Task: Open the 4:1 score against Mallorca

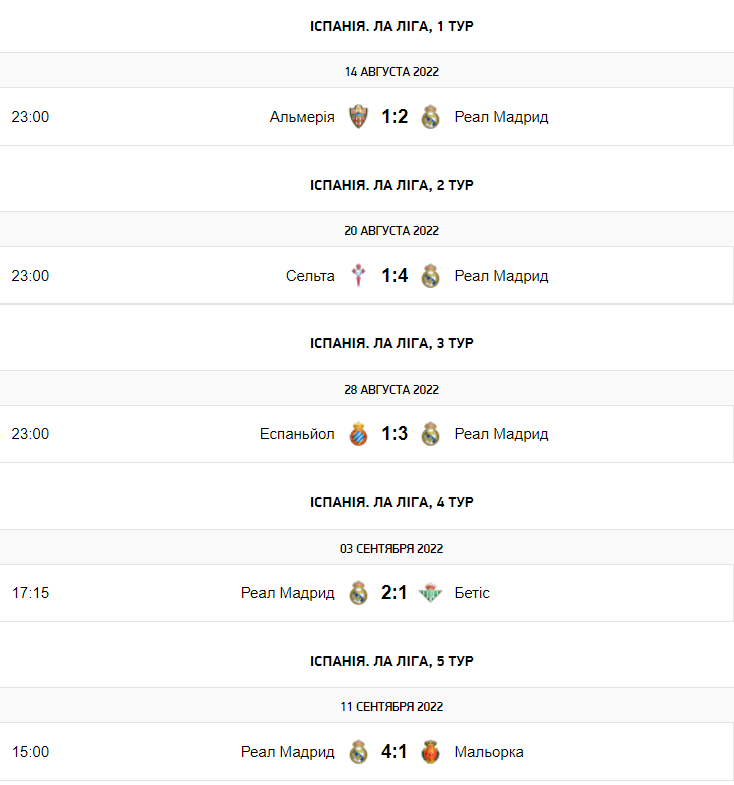Action: point(394,752)
